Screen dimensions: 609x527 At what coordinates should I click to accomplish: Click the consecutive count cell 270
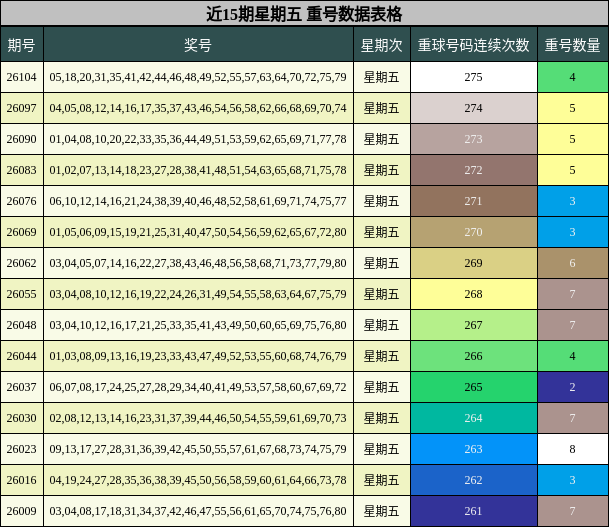click(x=474, y=232)
